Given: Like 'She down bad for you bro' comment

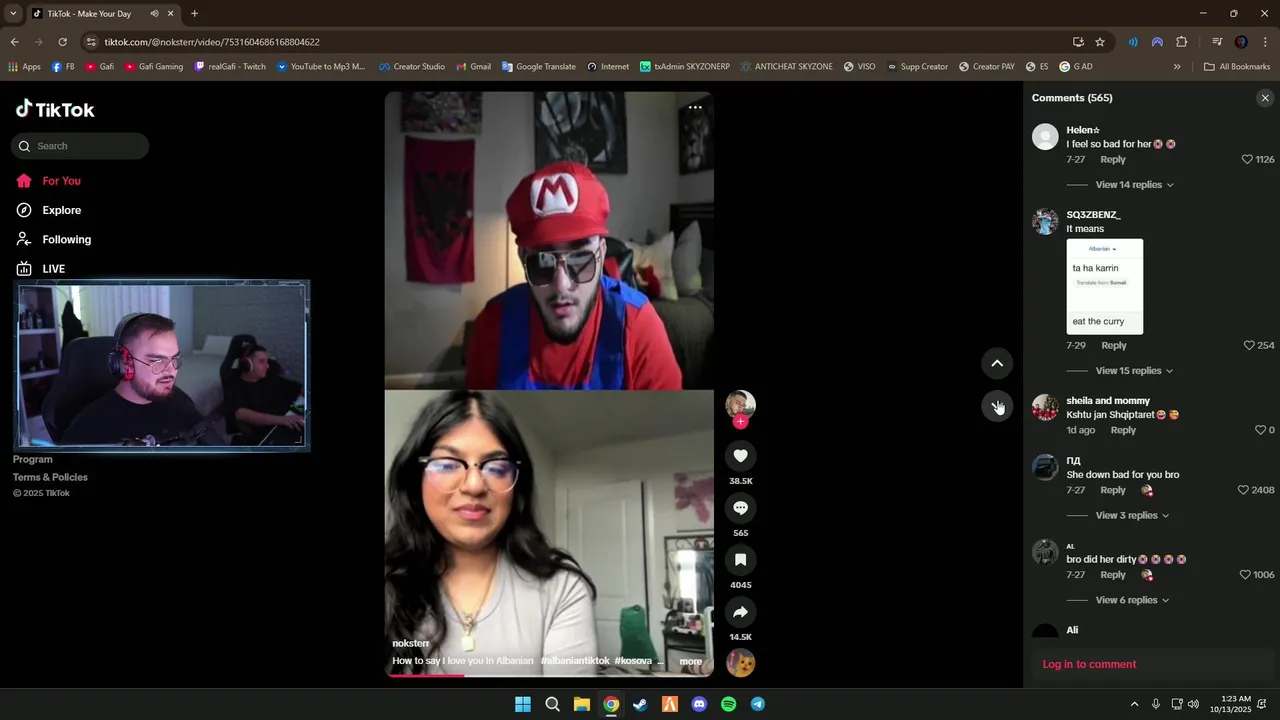Looking at the screenshot, I should (x=1243, y=491).
